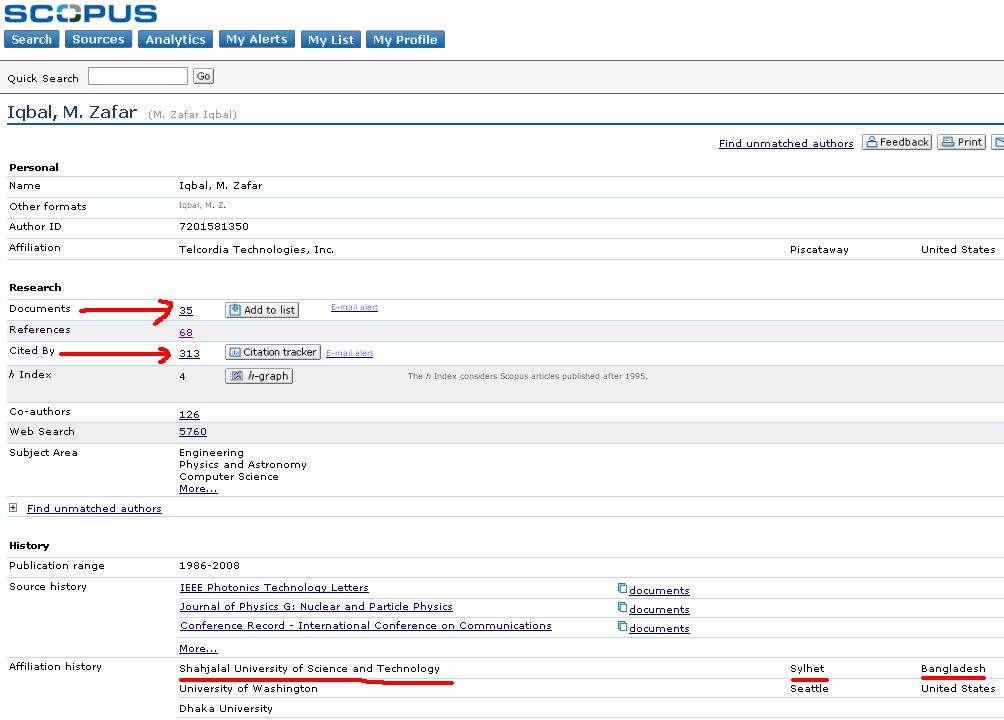Open Journal of Physics G source link

click(x=316, y=607)
